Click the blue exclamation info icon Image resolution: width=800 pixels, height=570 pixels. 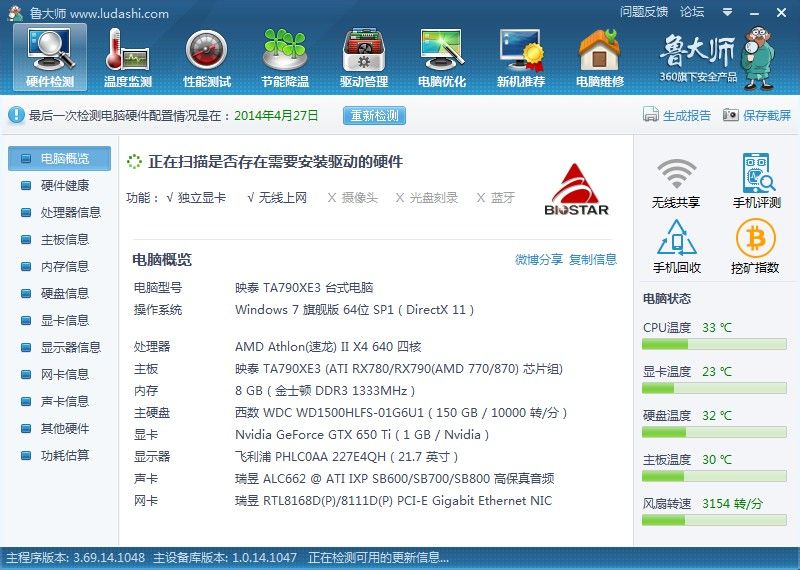(16, 115)
